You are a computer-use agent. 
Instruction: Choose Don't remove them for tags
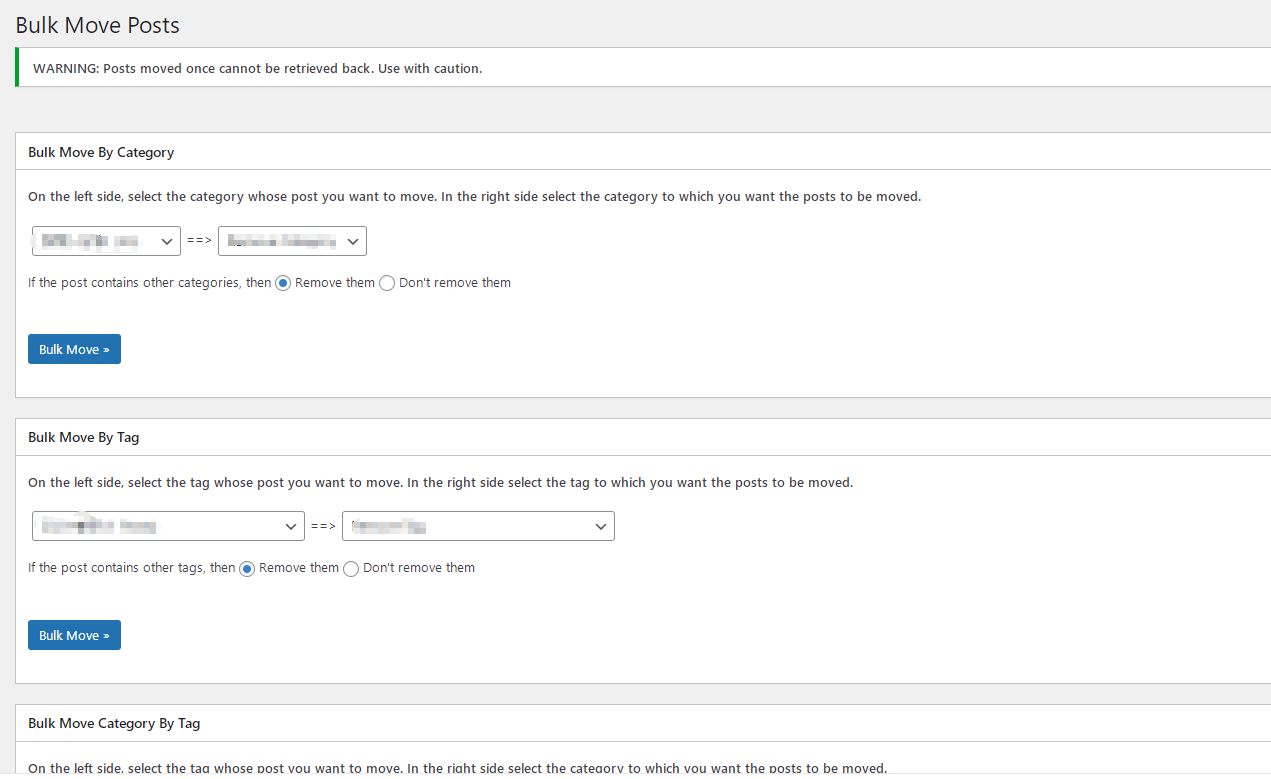351,568
